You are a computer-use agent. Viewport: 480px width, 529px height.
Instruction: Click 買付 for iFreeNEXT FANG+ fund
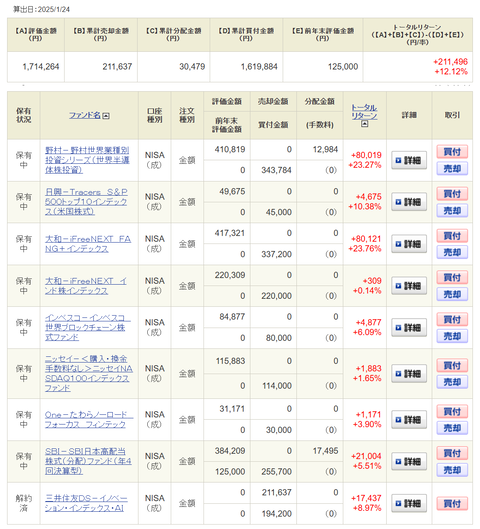452,235
